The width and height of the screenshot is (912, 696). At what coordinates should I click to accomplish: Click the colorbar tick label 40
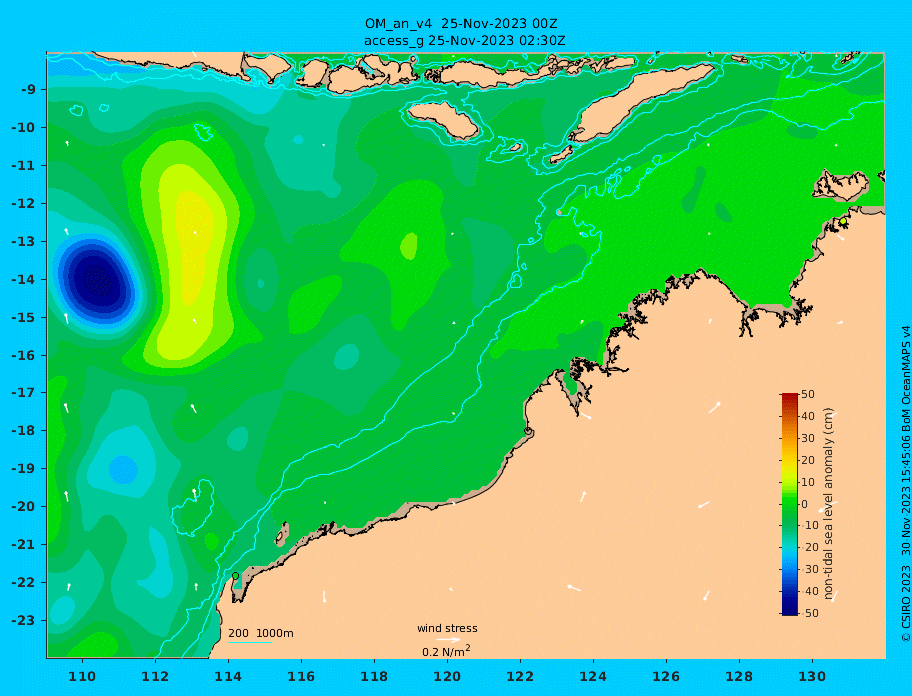[x=808, y=416]
